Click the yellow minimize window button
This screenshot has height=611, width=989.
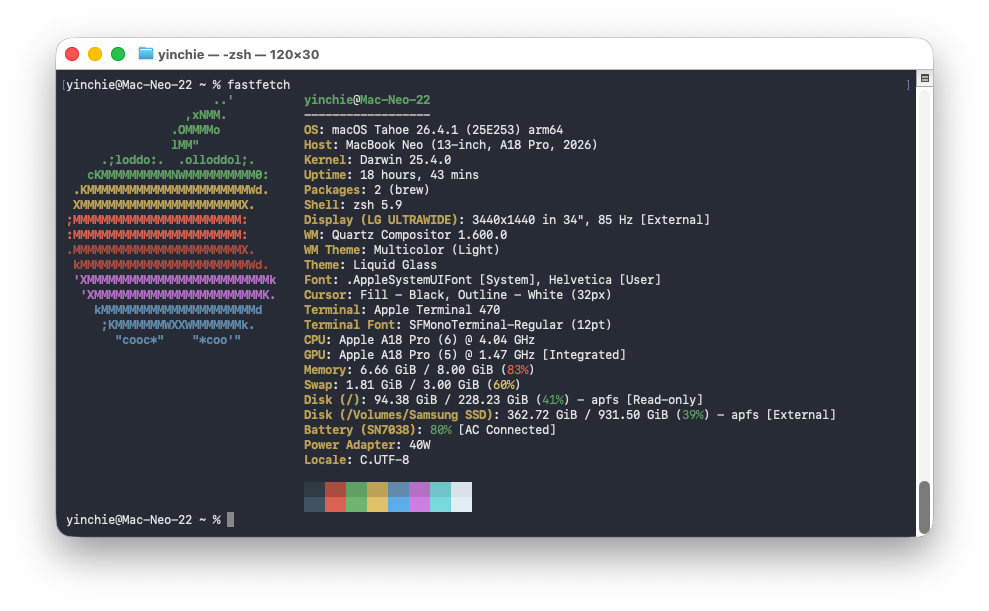[95, 54]
